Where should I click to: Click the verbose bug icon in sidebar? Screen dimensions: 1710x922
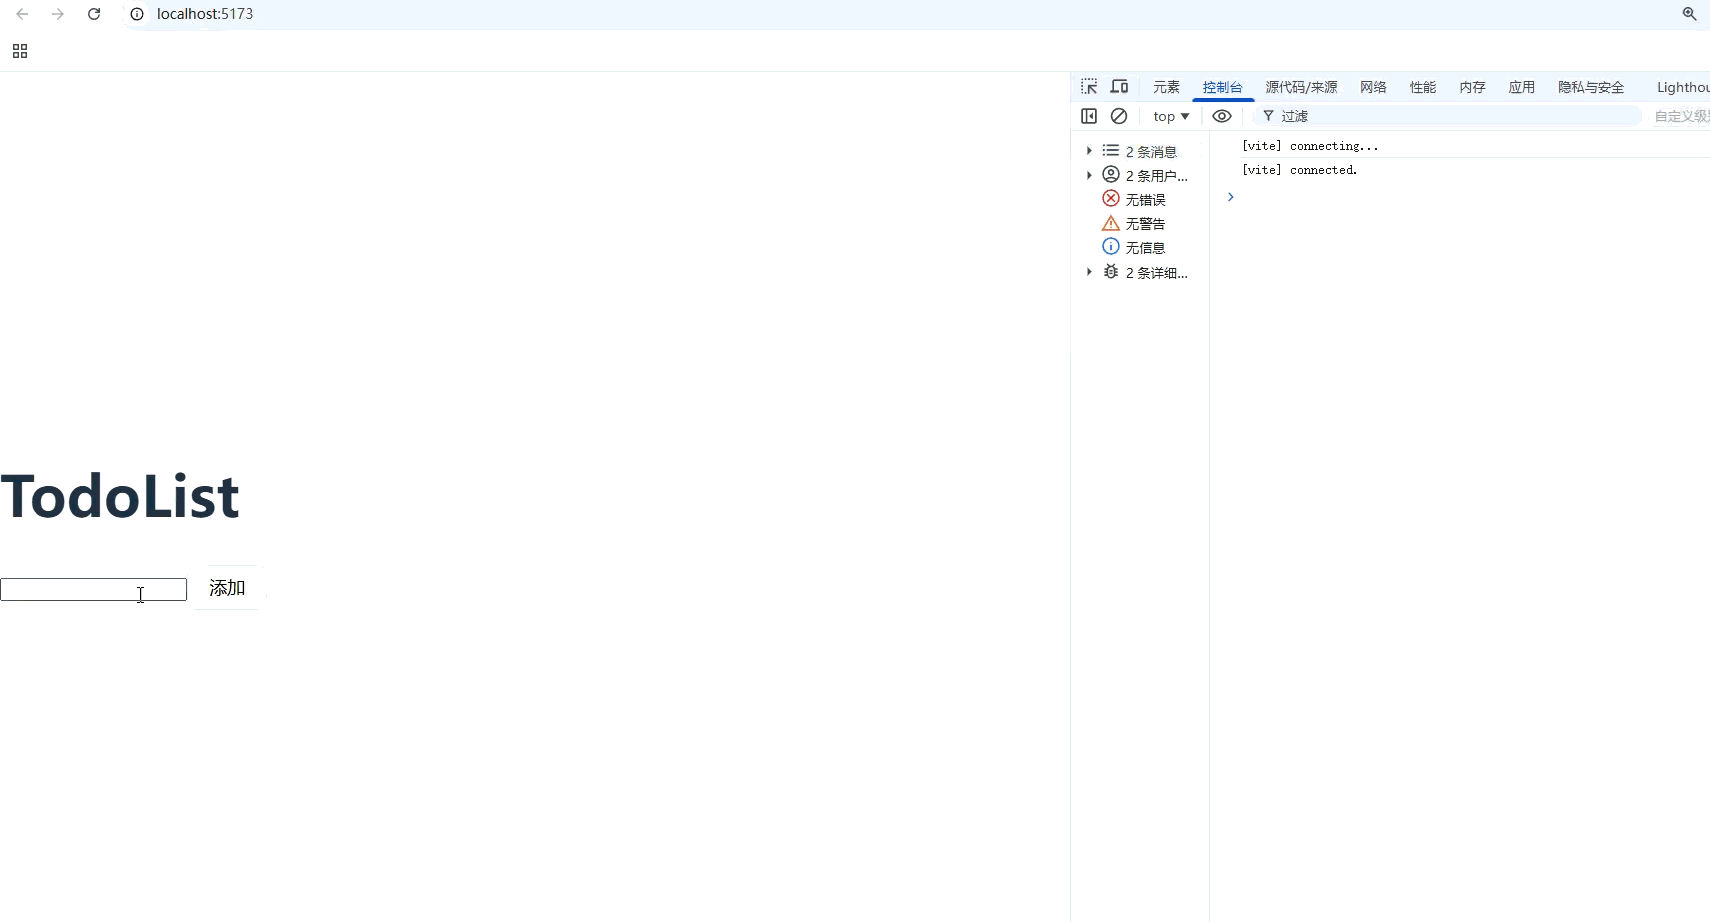[x=1111, y=271]
